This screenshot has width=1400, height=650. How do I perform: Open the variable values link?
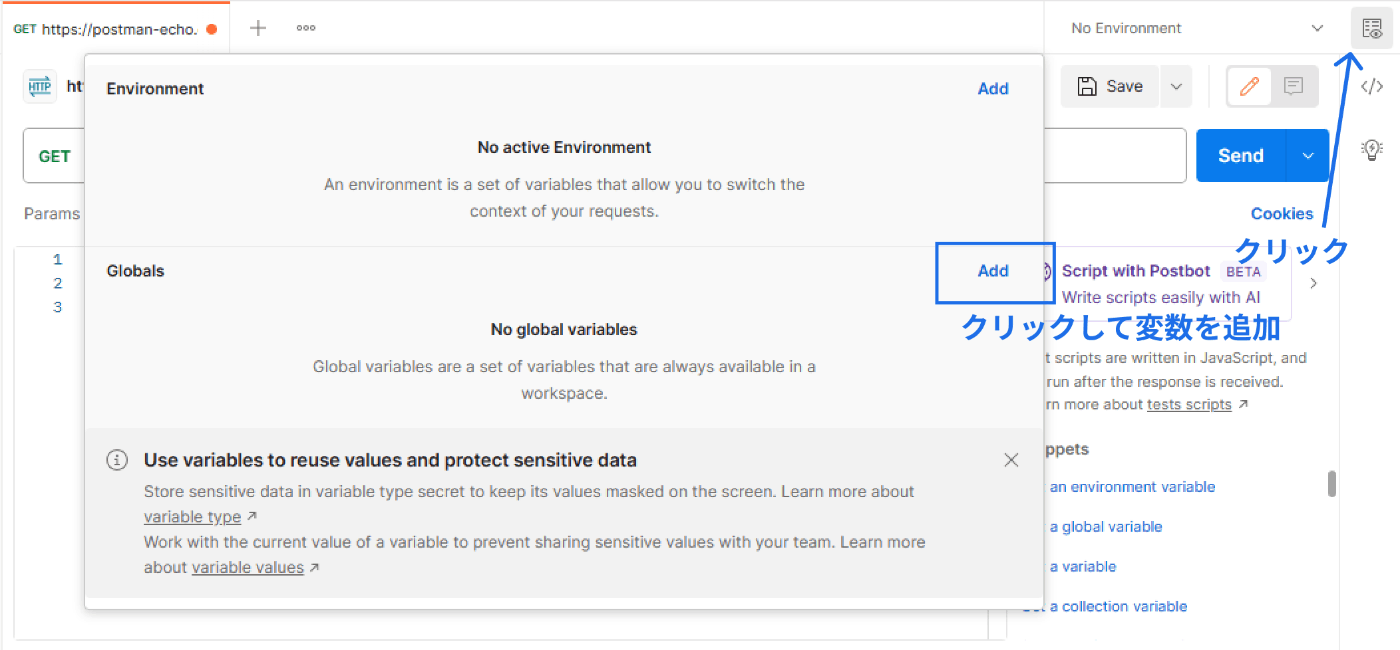click(248, 567)
